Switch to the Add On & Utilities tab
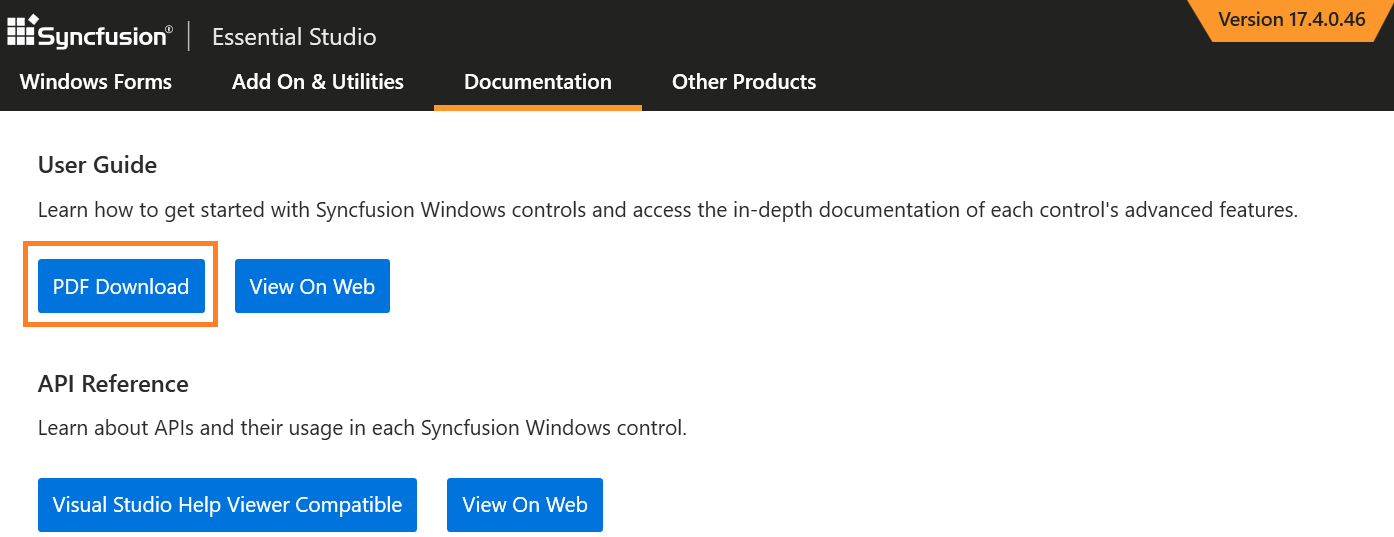 pos(318,82)
